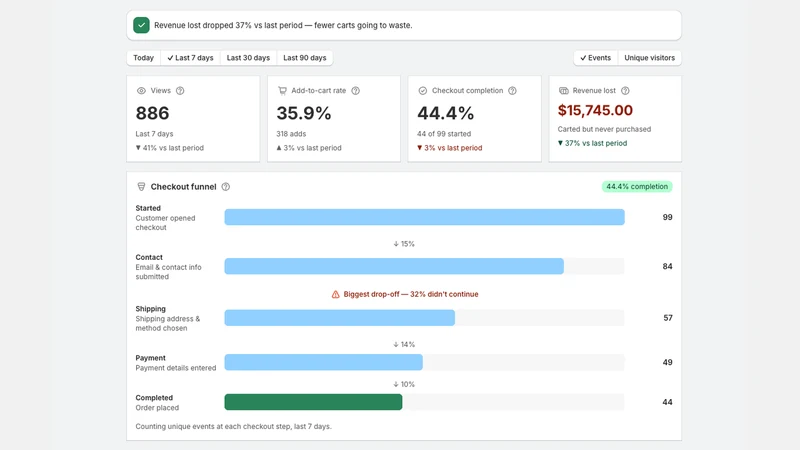
Task: Click the cart icon beside Add-to-cart rate
Action: click(282, 91)
